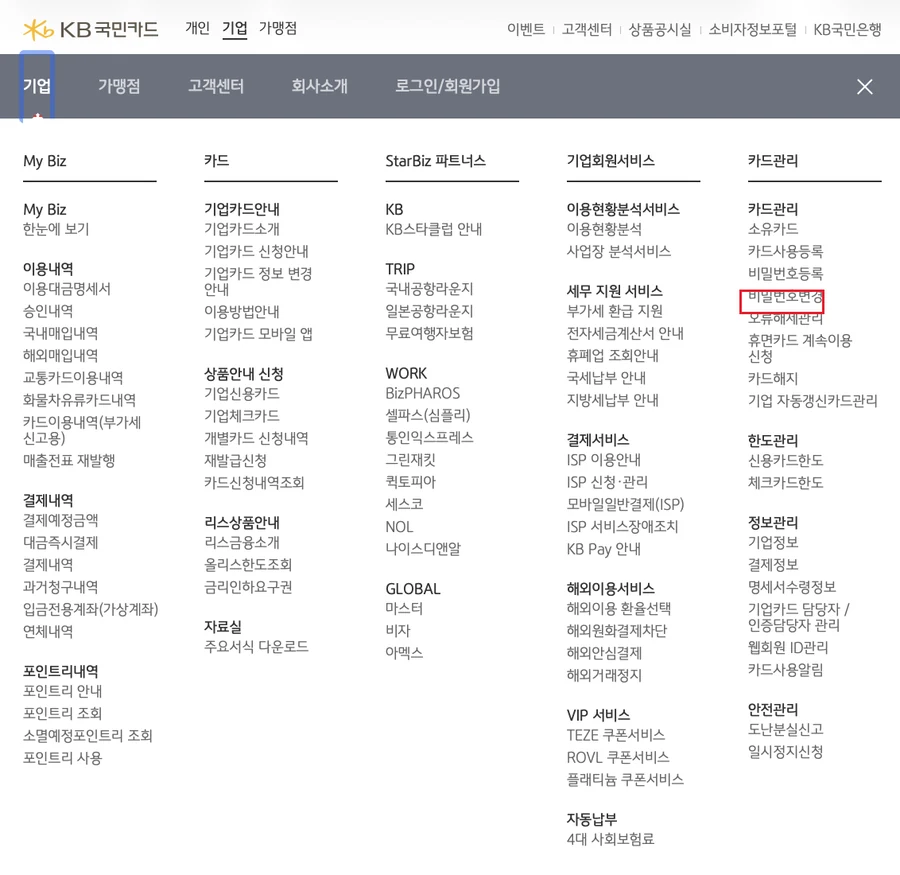This screenshot has width=900, height=875.
Task: Open 한눈에 보기 under My Biz
Action: (x=56, y=229)
